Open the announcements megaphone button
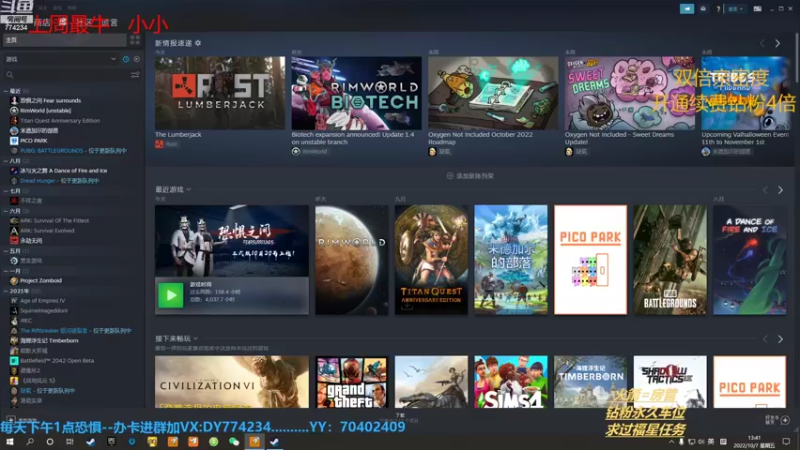The height and width of the screenshot is (450, 800). [687, 9]
